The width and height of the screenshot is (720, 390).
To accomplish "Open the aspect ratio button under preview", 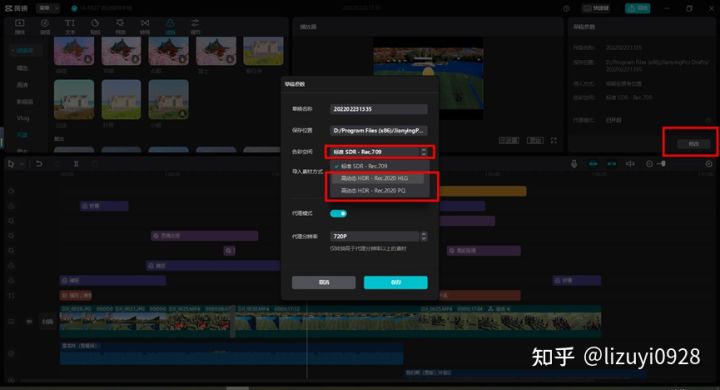I will coord(509,140).
